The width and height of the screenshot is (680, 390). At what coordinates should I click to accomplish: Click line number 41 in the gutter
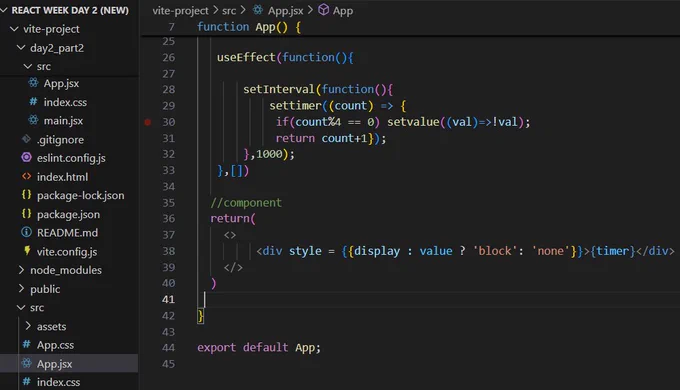tap(168, 299)
